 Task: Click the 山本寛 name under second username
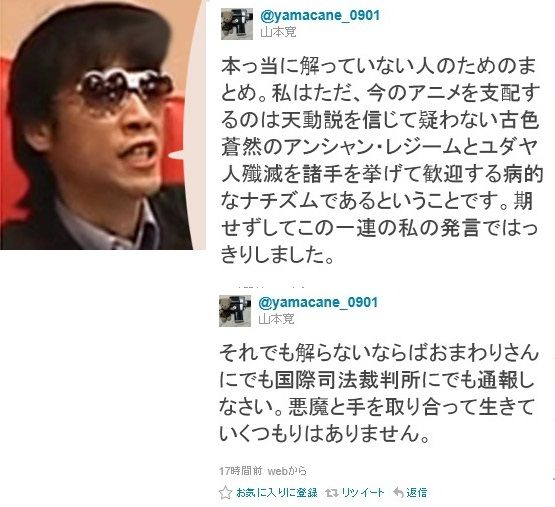pyautogui.click(x=276, y=319)
